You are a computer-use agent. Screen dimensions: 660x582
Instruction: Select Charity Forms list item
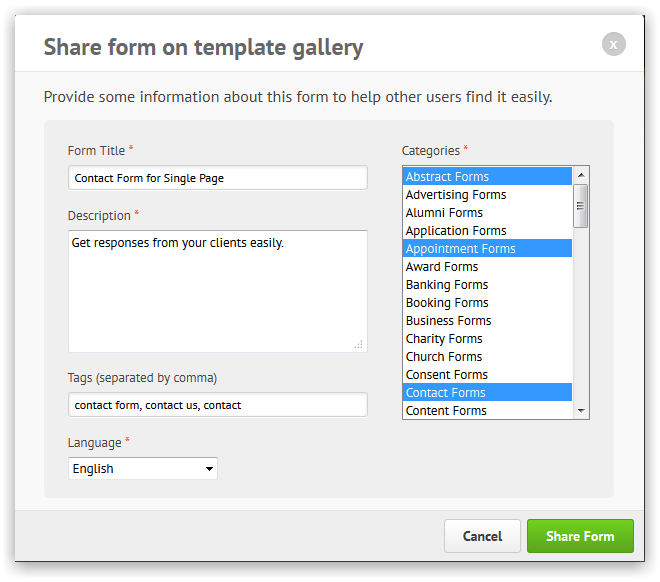tap(487, 339)
